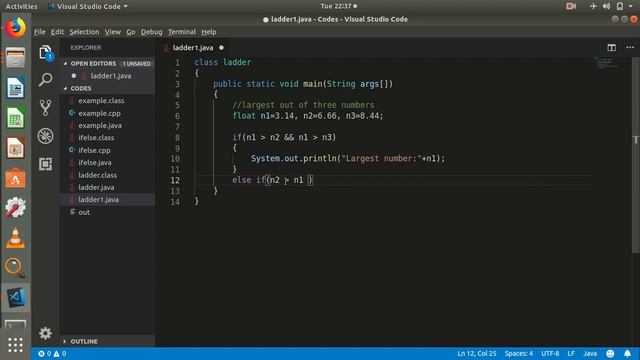Select the ladder1.java editor tab
This screenshot has width=640, height=360.
tap(193, 48)
